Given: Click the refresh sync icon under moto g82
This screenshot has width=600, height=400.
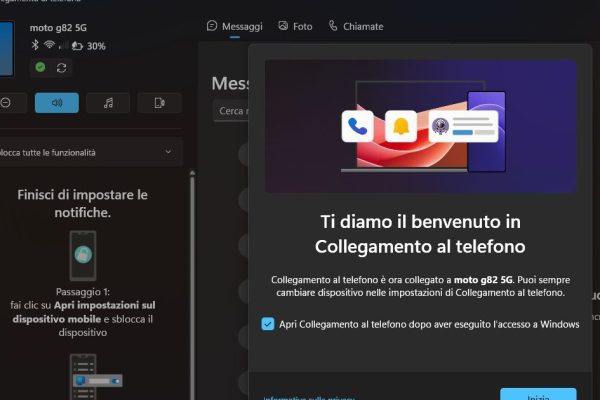Looking at the screenshot, I should point(62,68).
